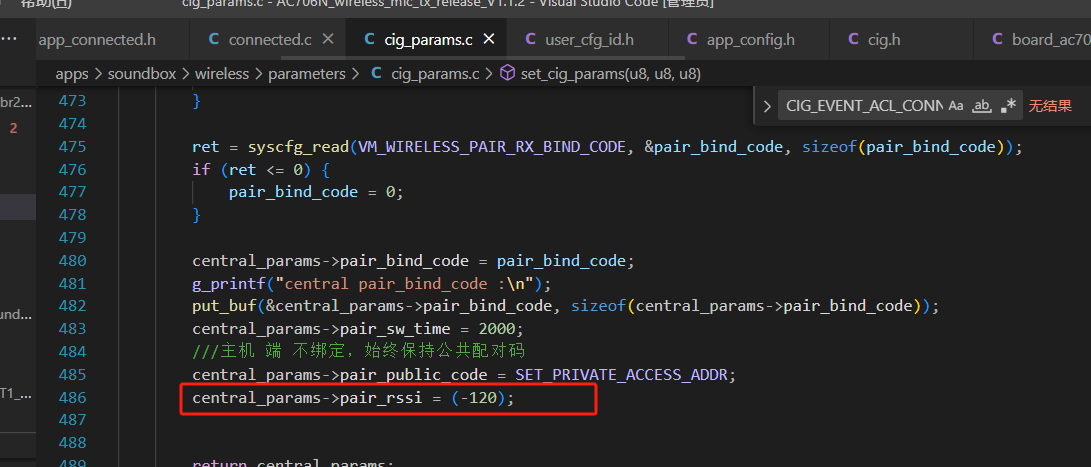
Task: Click the red '2' badge in sidebar
Action: [13, 128]
